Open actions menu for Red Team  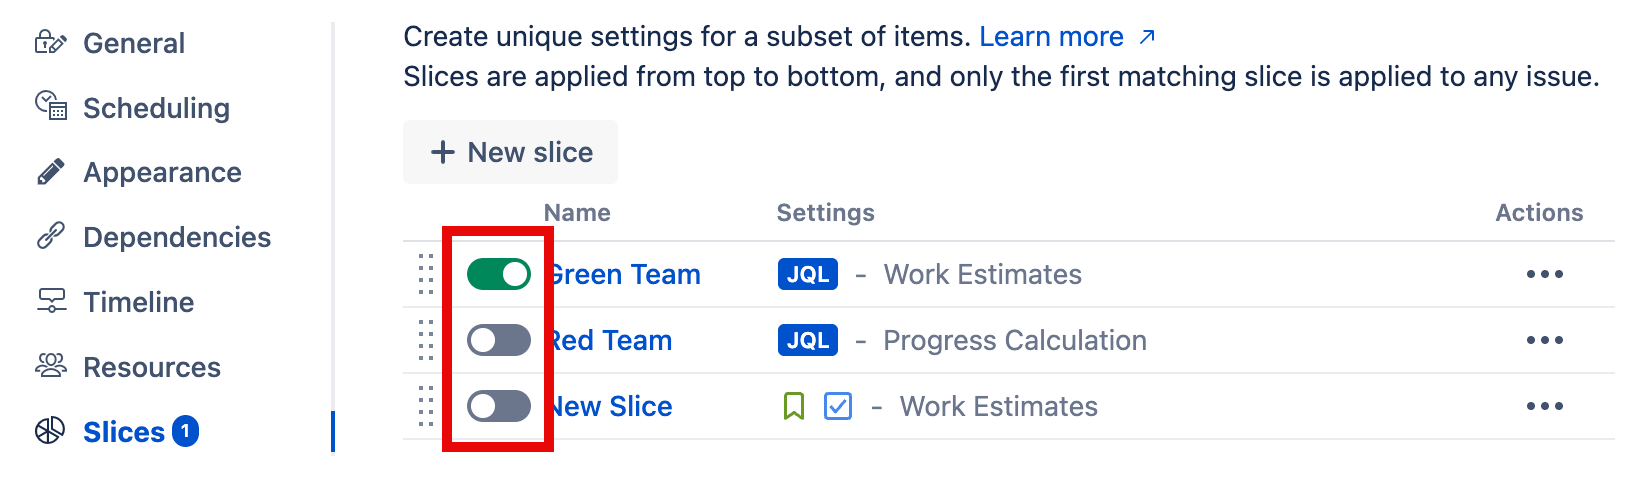[1544, 340]
